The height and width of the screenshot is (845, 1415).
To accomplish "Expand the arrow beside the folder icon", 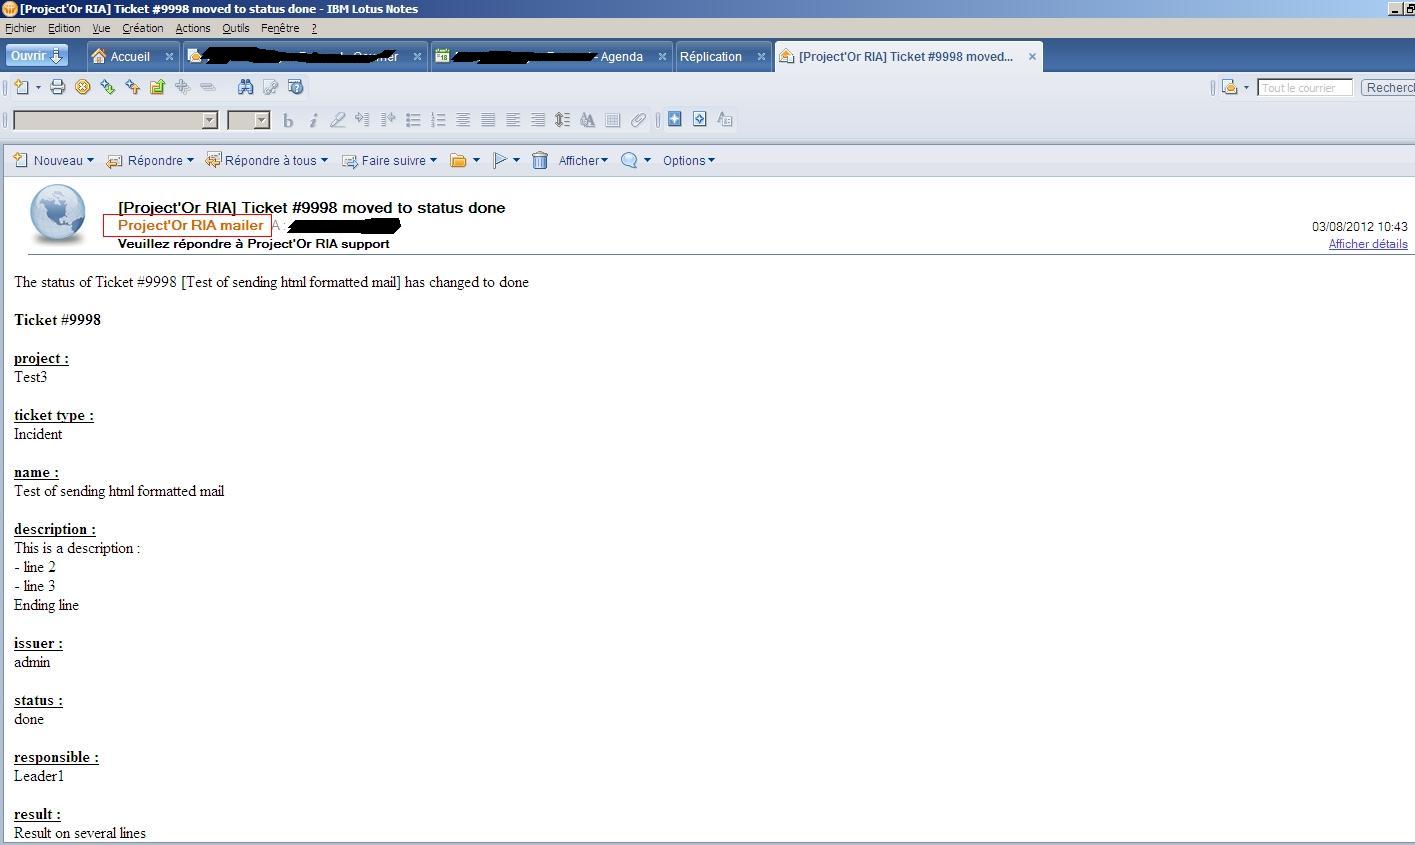I will [476, 160].
